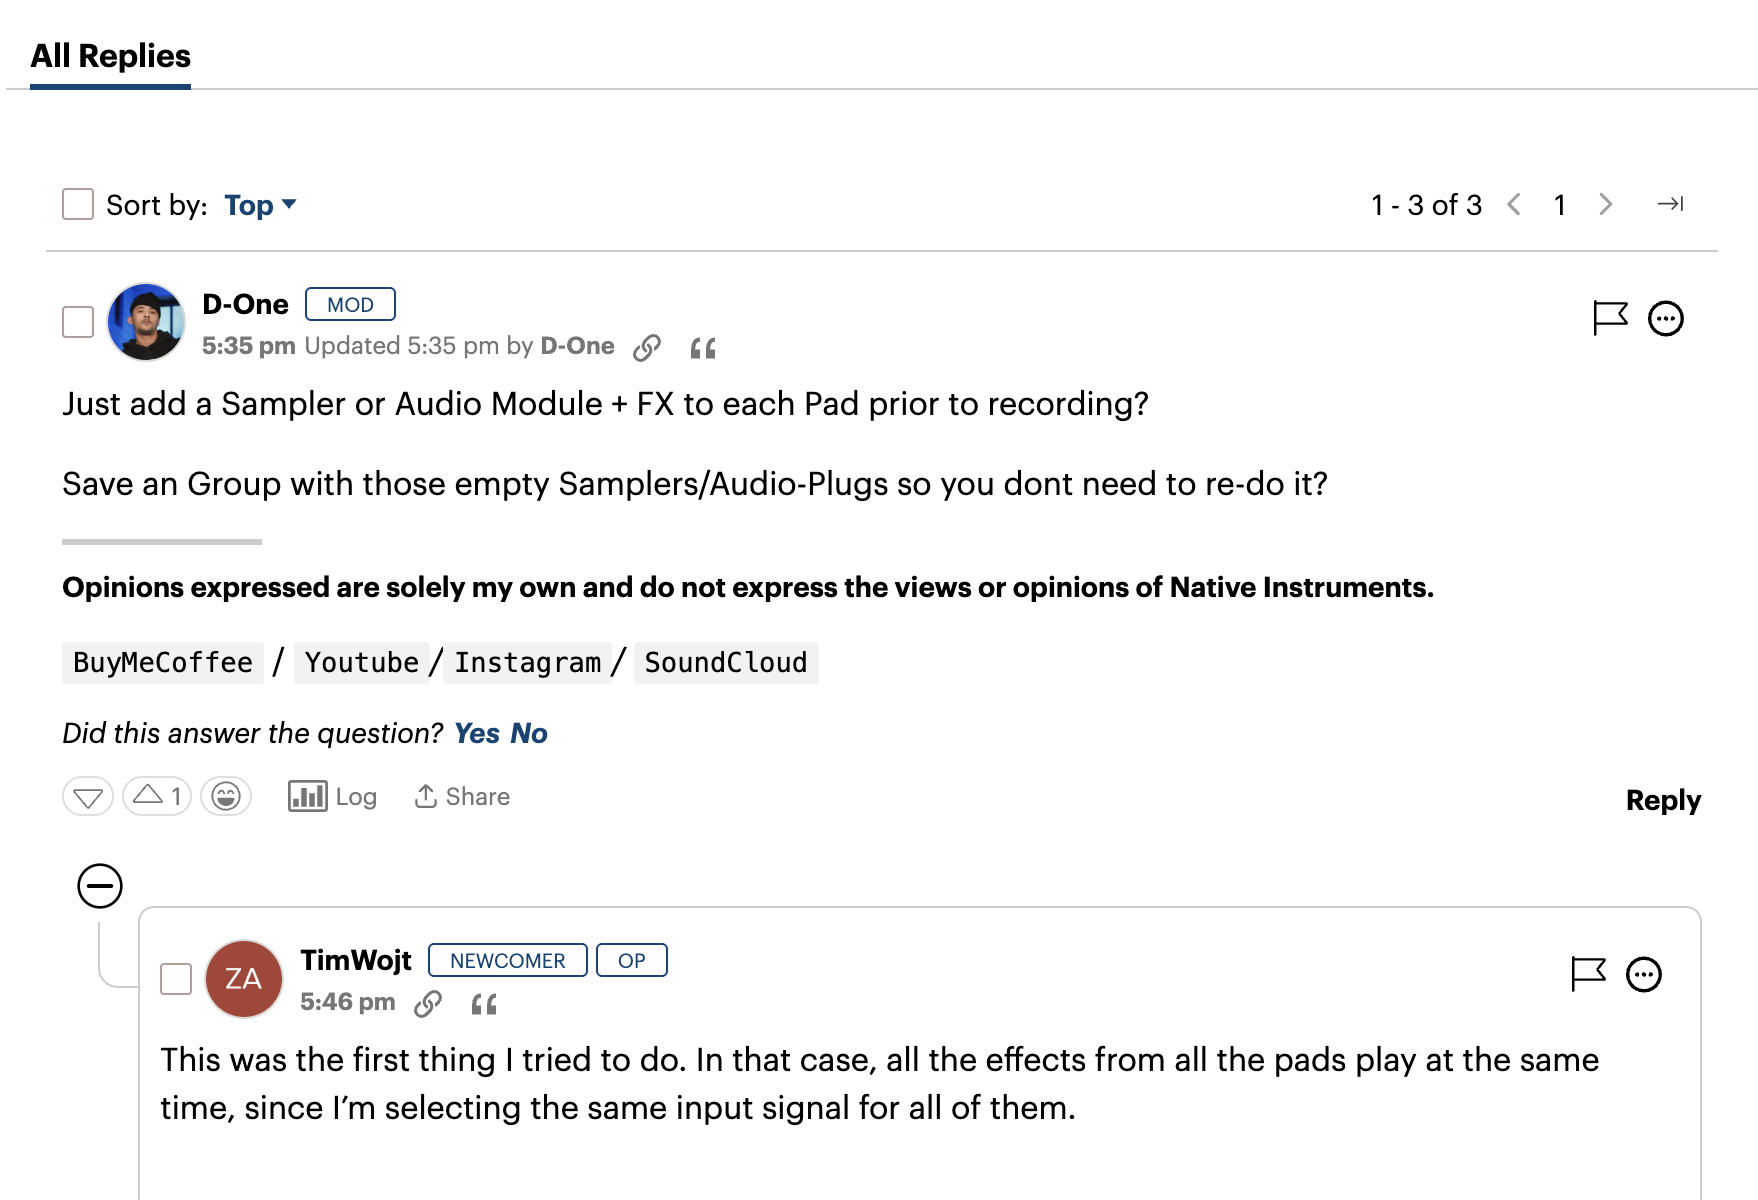Copy permalink of D-One's reply

[x=647, y=347]
